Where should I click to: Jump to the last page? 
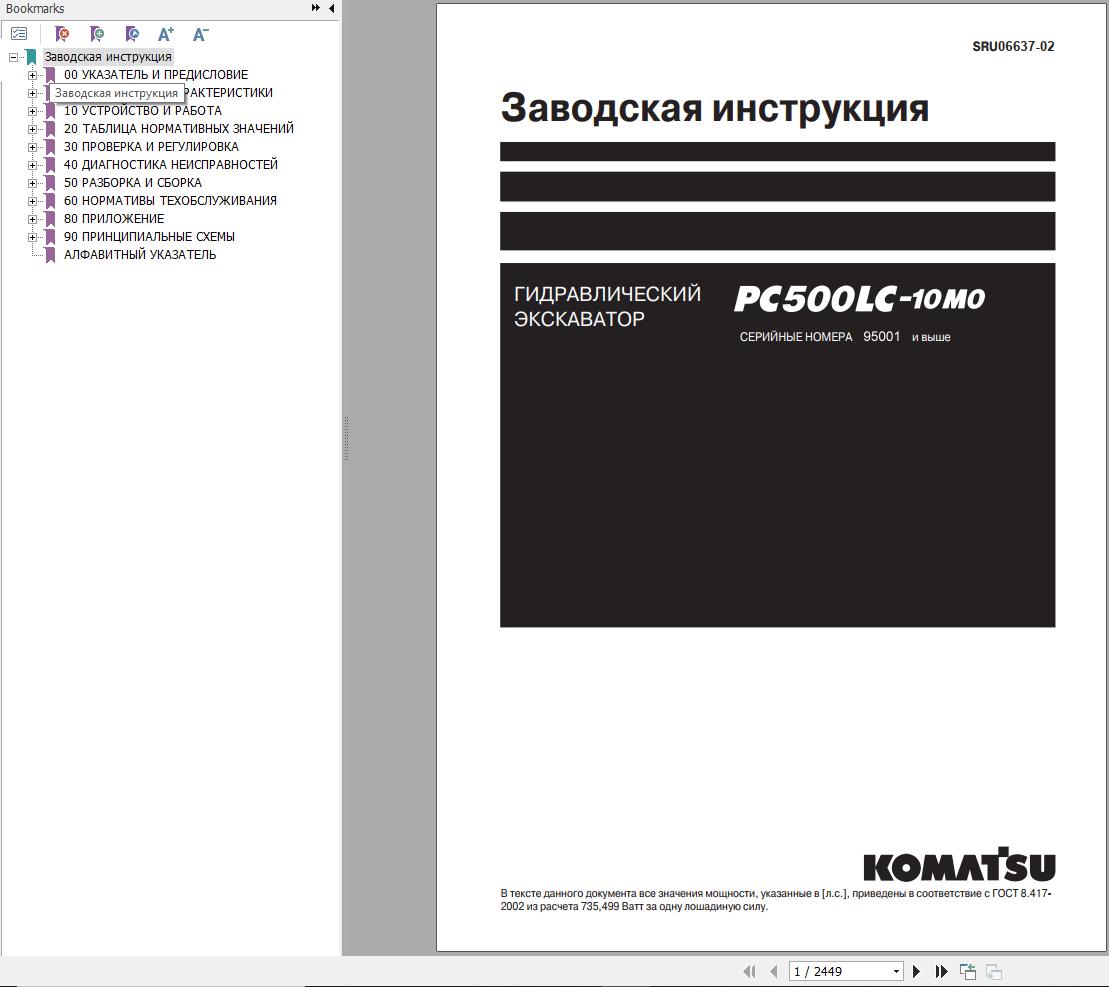click(x=941, y=971)
